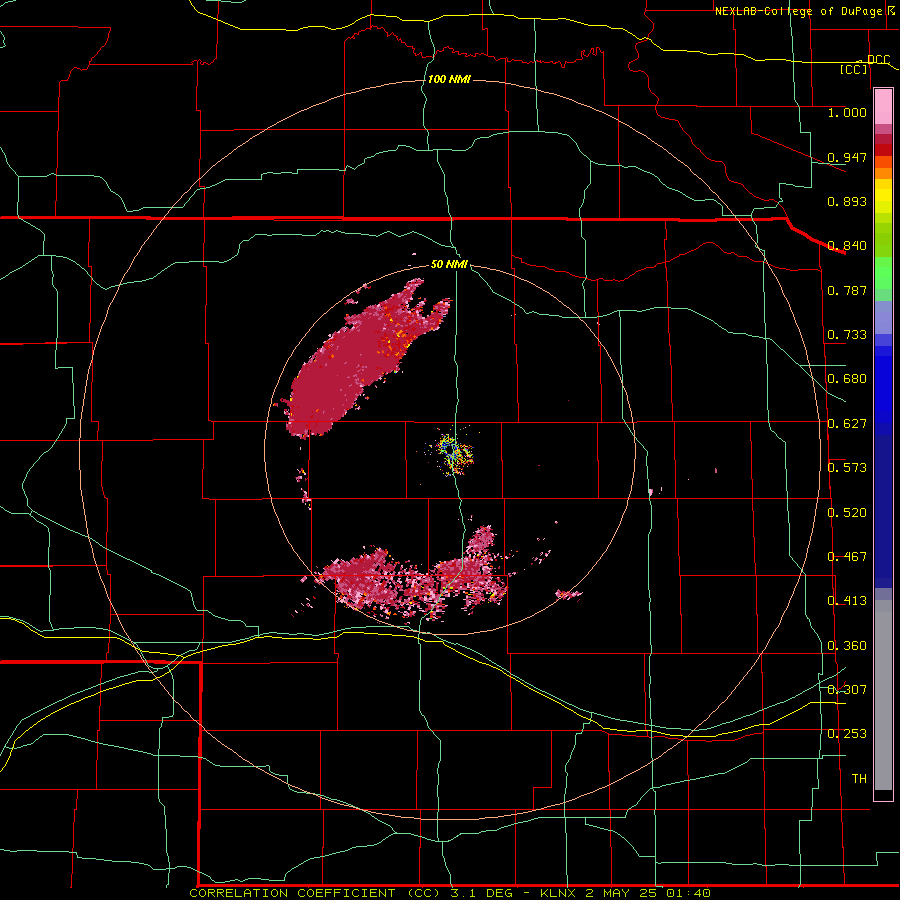Screen dimensions: 900x900
Task: Select the 0.787 scale value
Action: point(847,290)
